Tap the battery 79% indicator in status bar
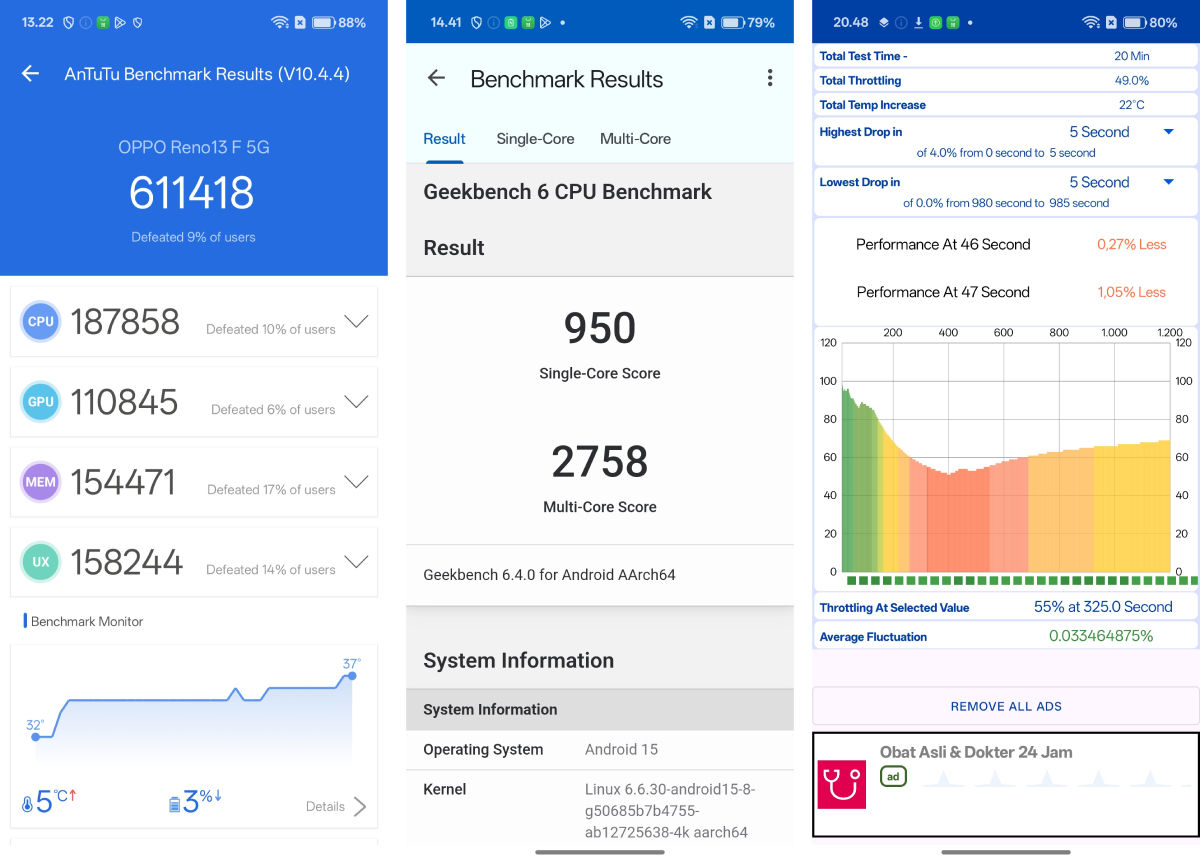Image resolution: width=1200 pixels, height=862 pixels. [x=747, y=22]
